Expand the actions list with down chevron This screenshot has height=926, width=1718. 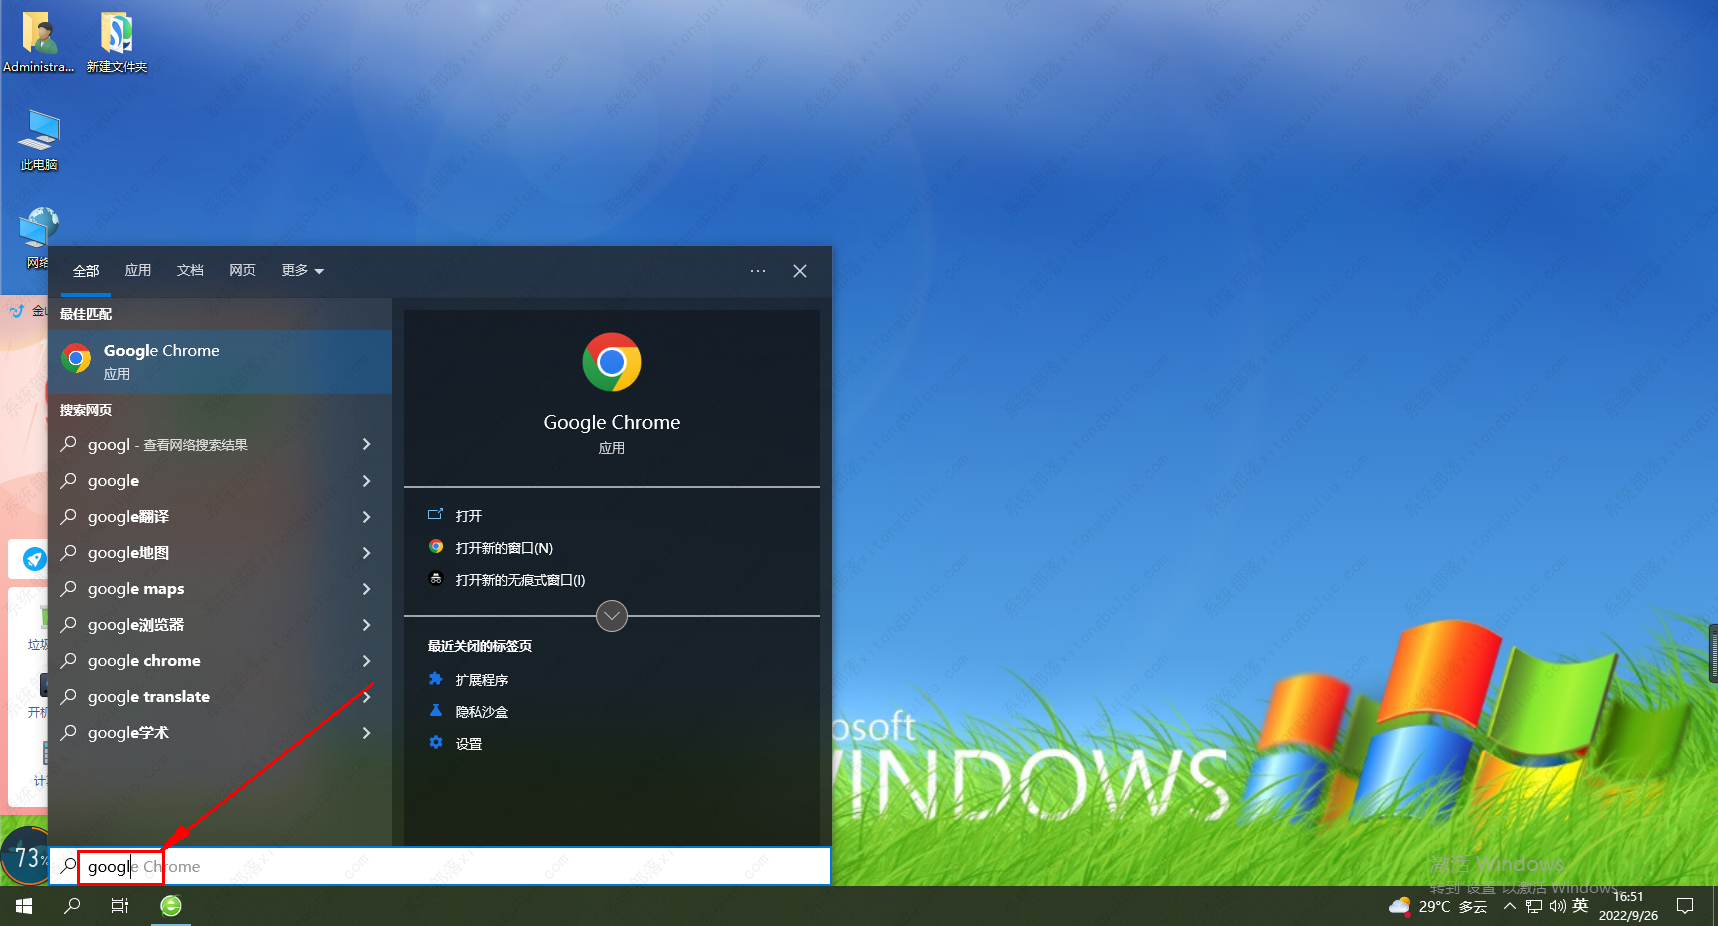[x=611, y=616]
